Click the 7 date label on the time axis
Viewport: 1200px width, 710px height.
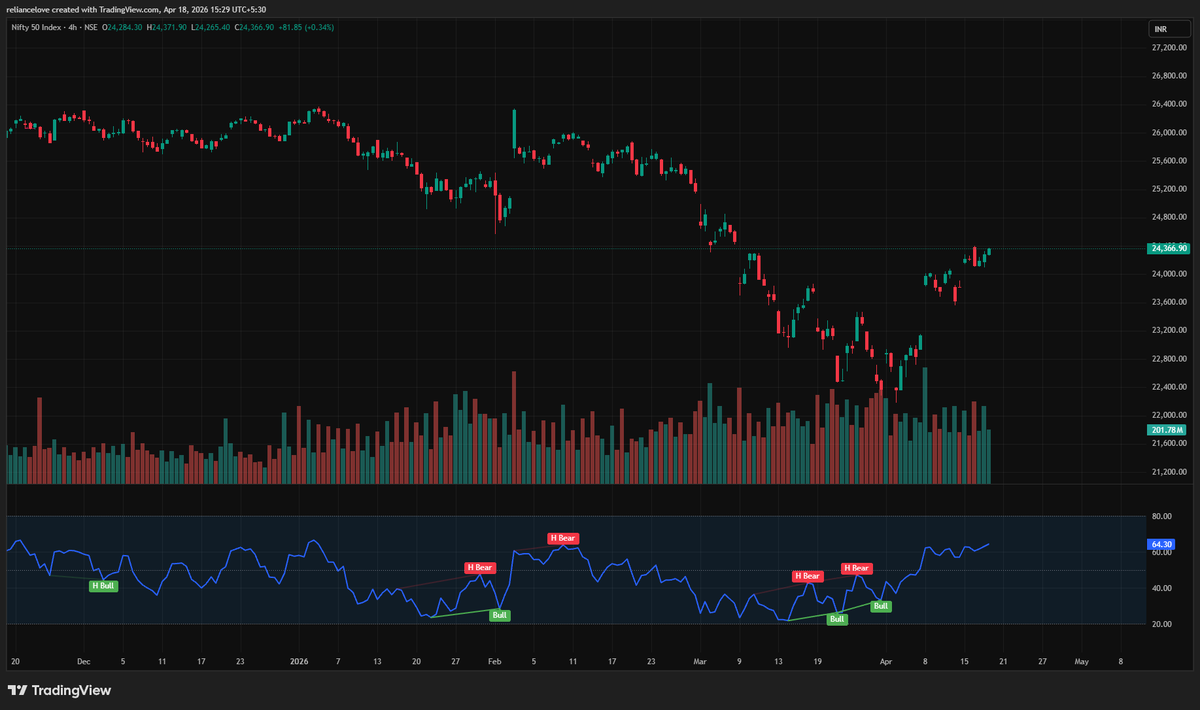(x=338, y=661)
